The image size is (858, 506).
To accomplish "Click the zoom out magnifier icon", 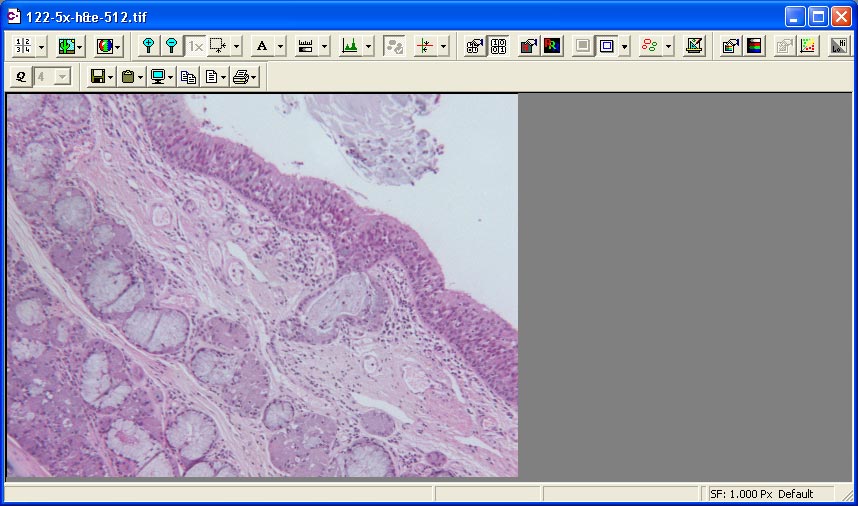I will pyautogui.click(x=171, y=46).
